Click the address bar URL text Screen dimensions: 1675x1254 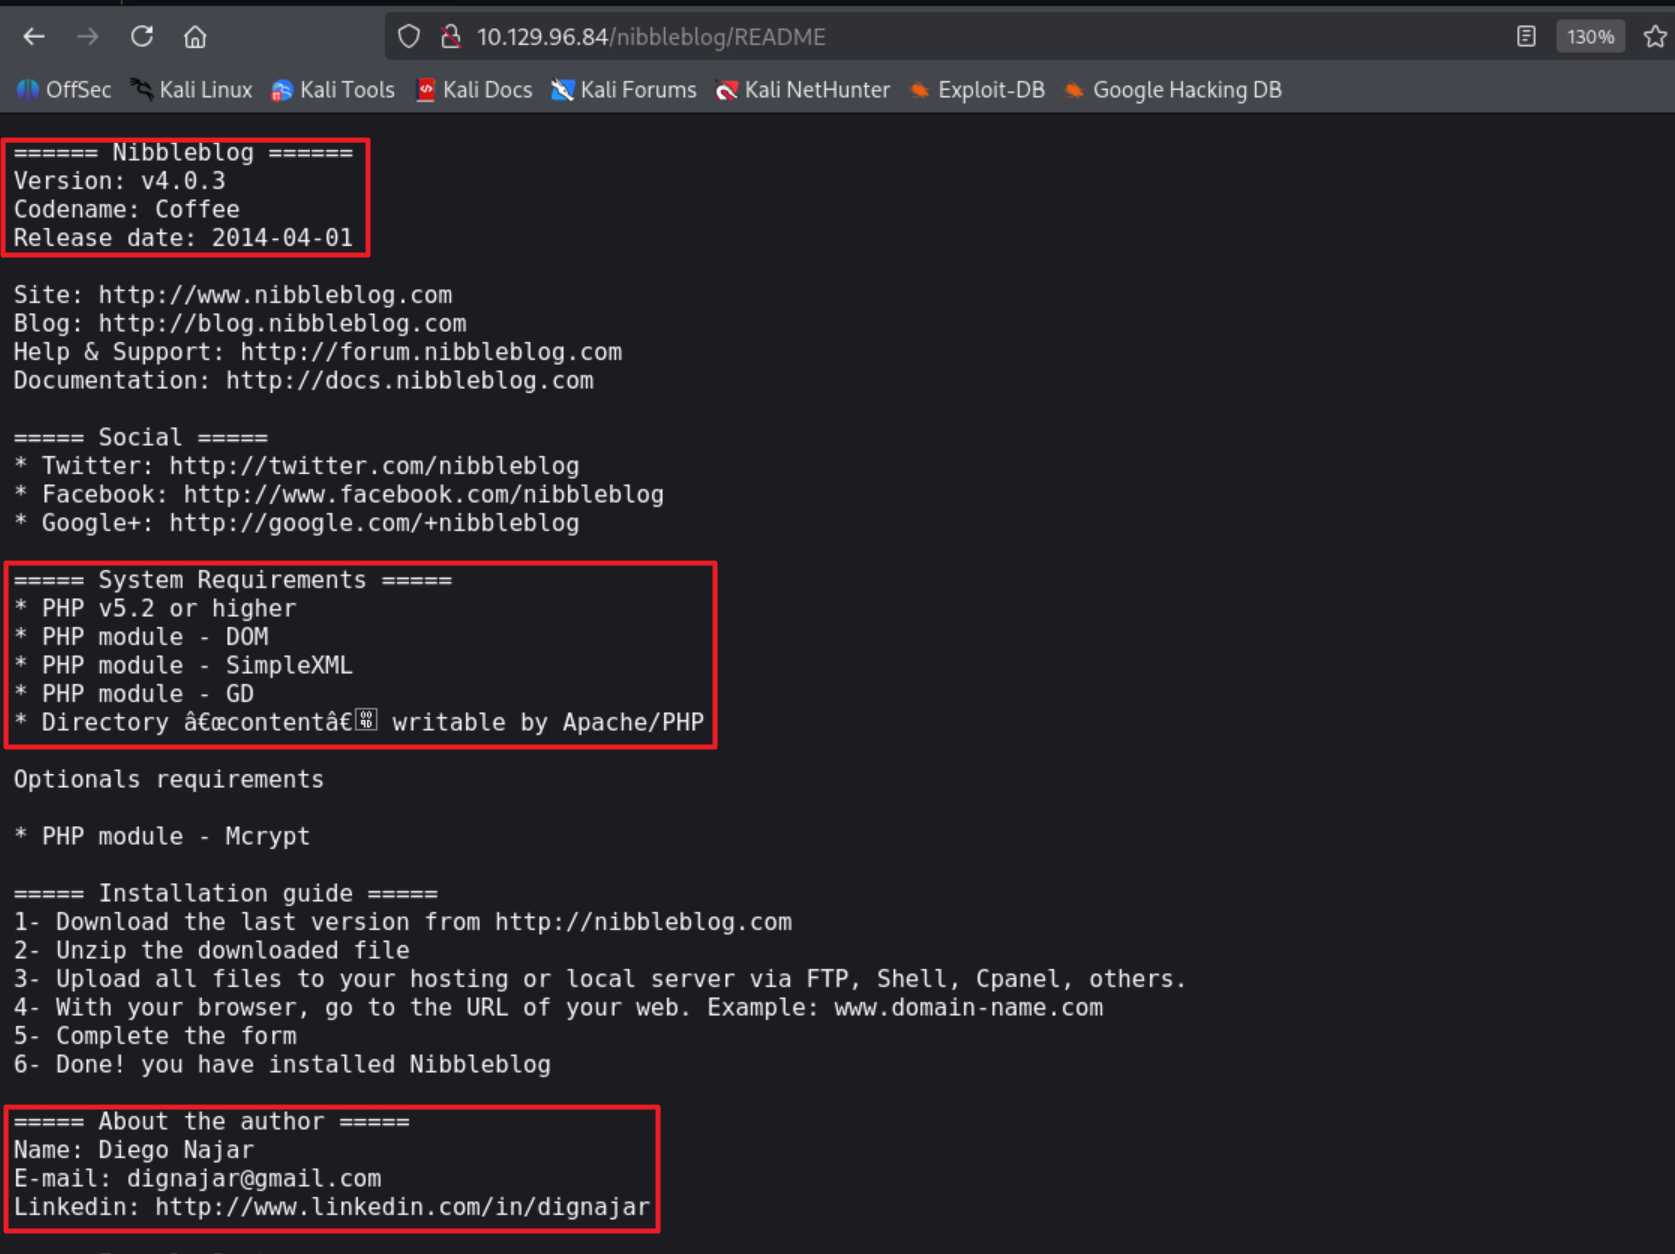pyautogui.click(x=650, y=37)
